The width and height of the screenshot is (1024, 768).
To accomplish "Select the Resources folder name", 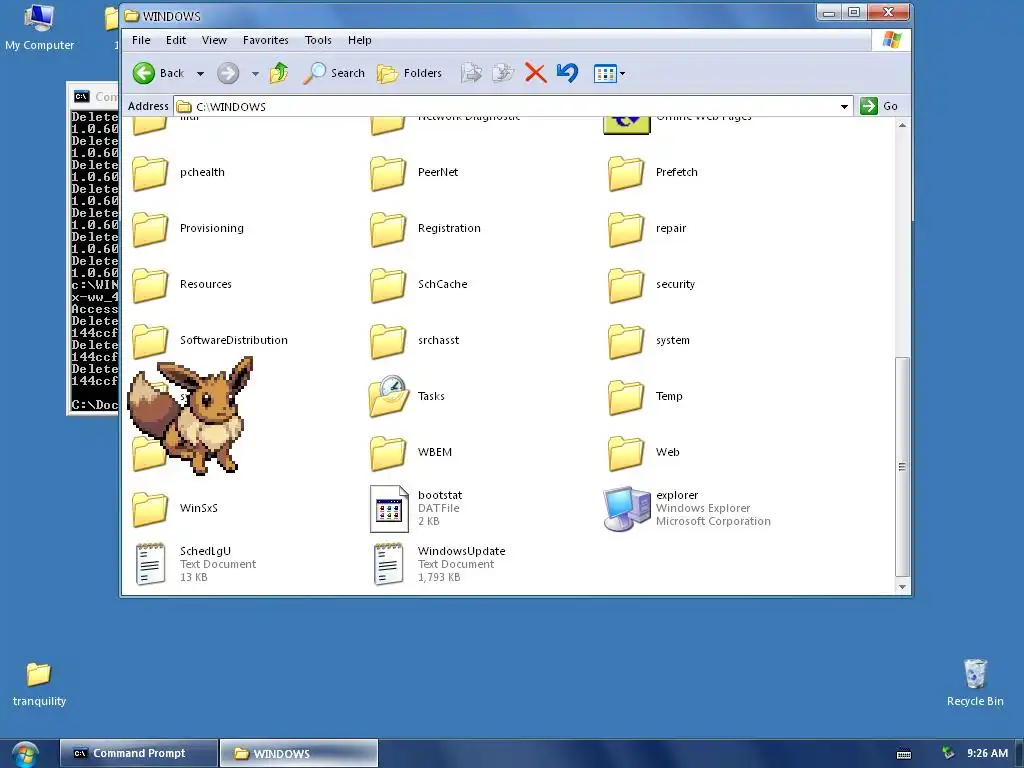I will click(206, 284).
